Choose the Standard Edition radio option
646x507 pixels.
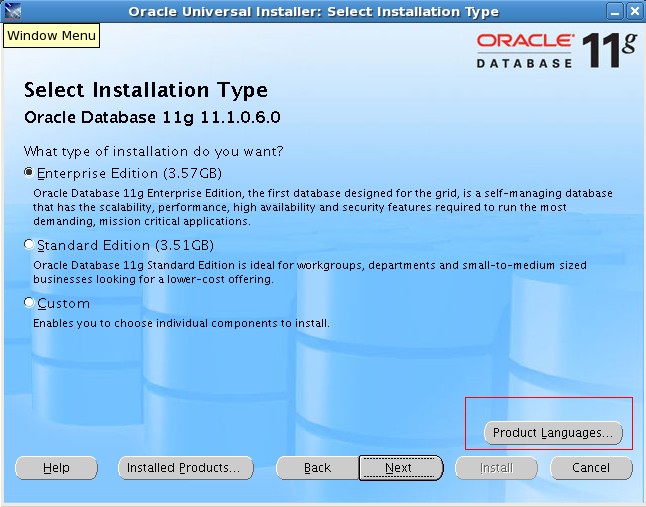[28, 244]
